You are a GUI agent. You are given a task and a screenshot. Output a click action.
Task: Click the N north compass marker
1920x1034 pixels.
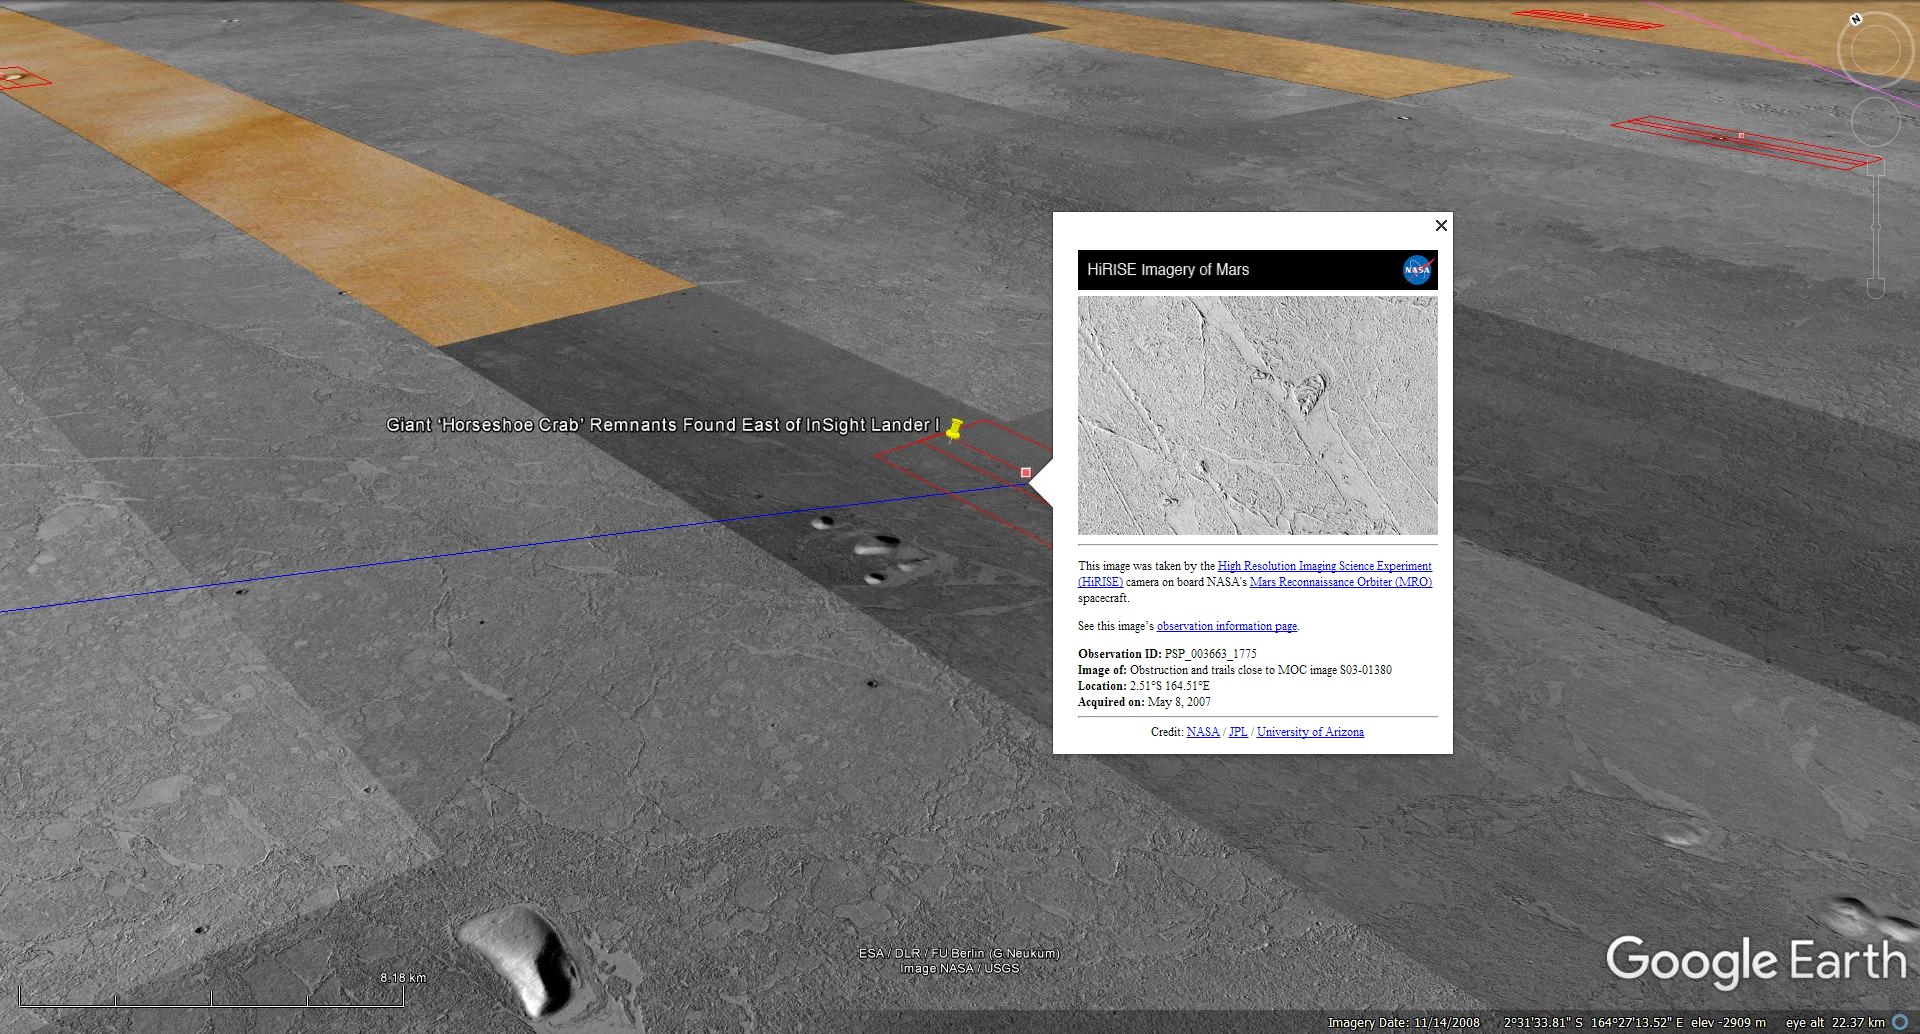tap(1856, 20)
